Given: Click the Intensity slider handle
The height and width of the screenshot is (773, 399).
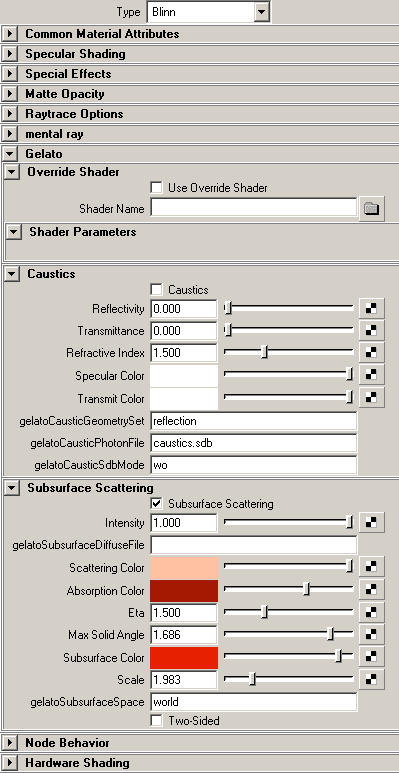Looking at the screenshot, I should (350, 522).
